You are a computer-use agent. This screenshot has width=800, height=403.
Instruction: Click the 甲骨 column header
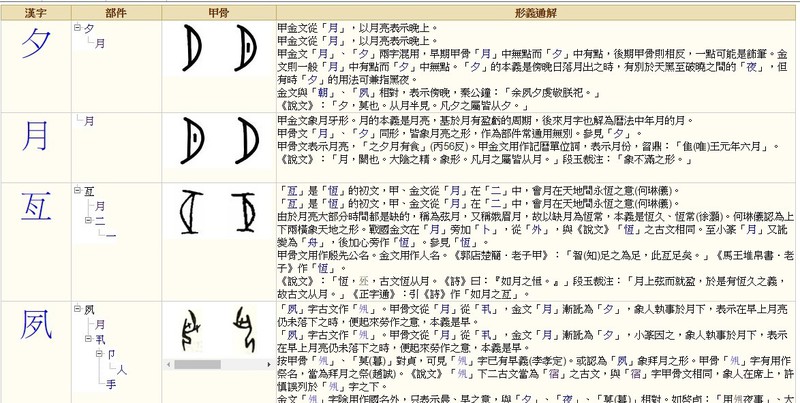(221, 10)
